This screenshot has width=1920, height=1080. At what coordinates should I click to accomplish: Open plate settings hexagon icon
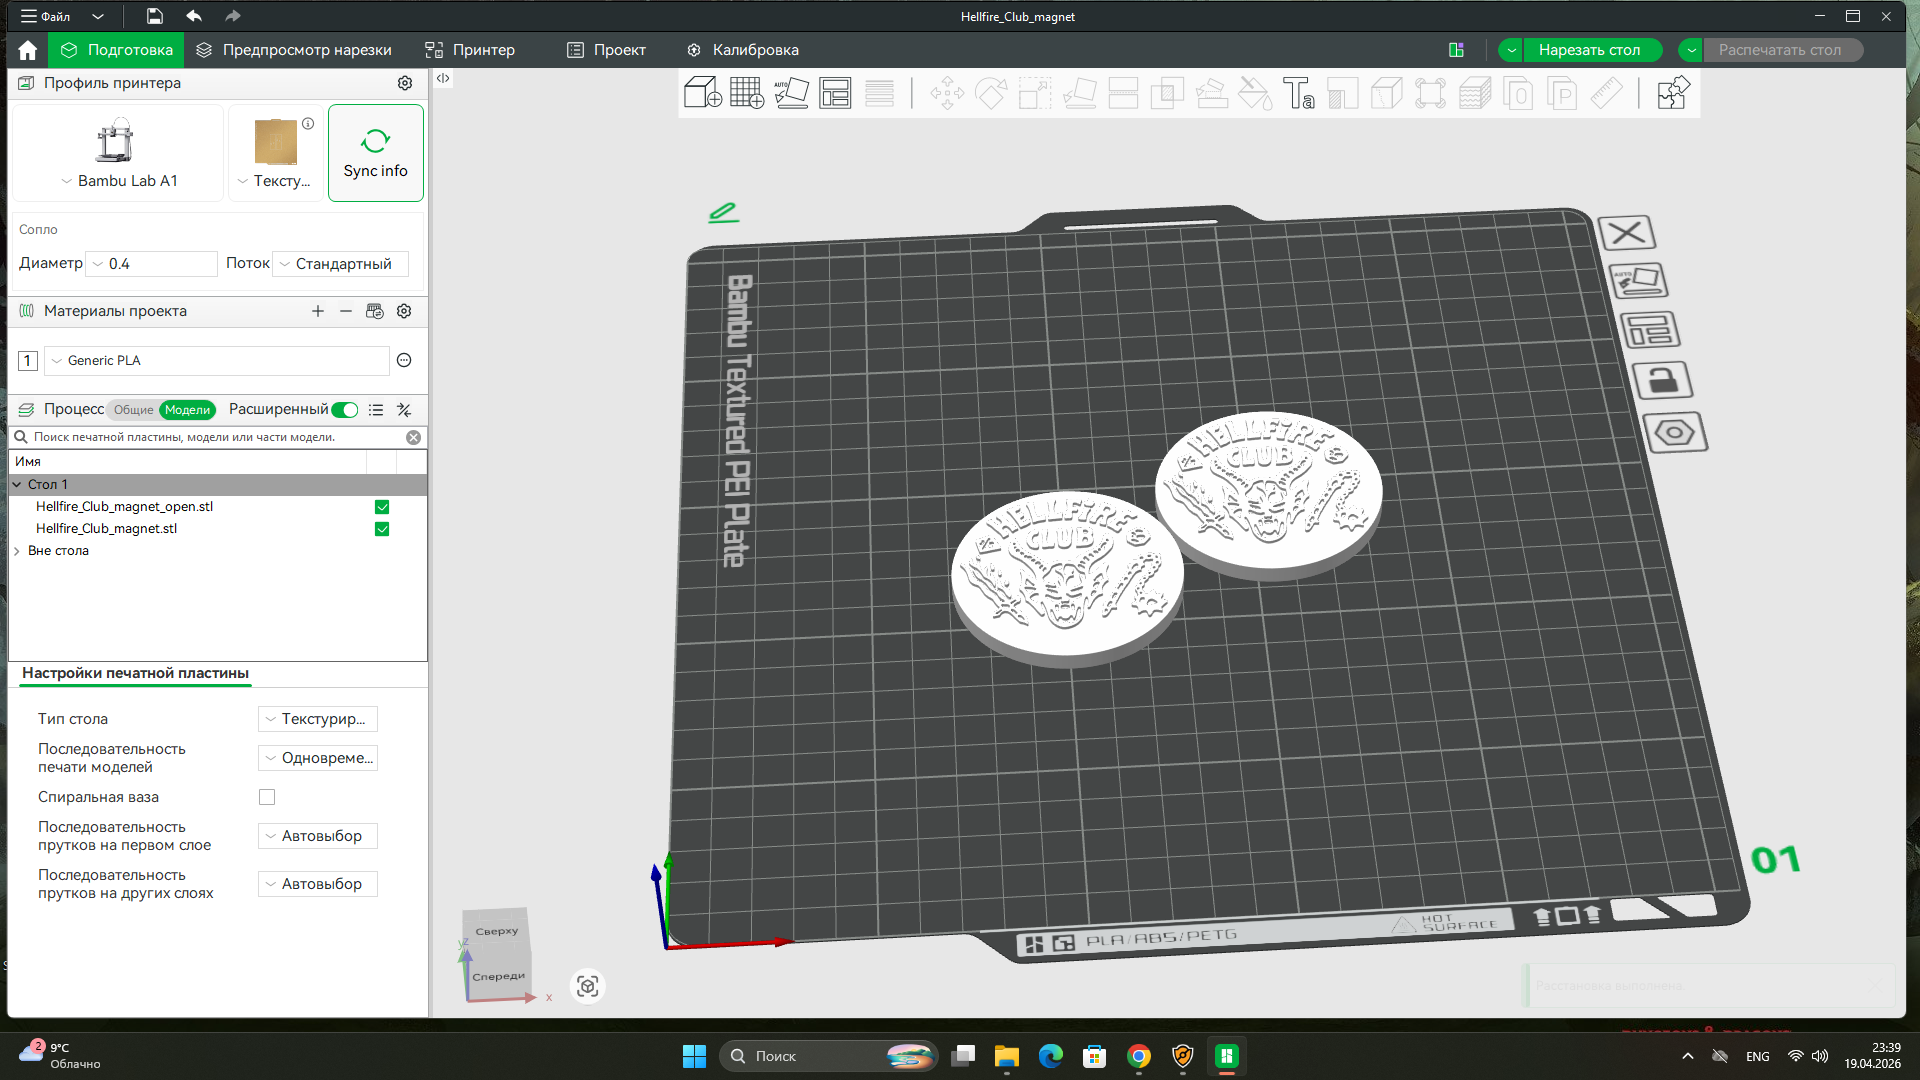click(1675, 433)
